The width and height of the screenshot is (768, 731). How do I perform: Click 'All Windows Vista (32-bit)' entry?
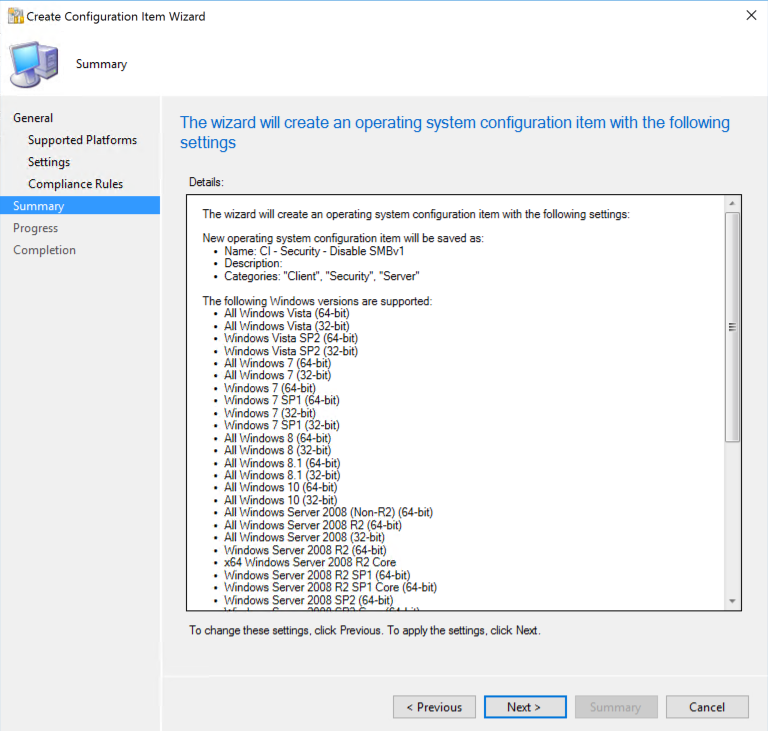[287, 326]
